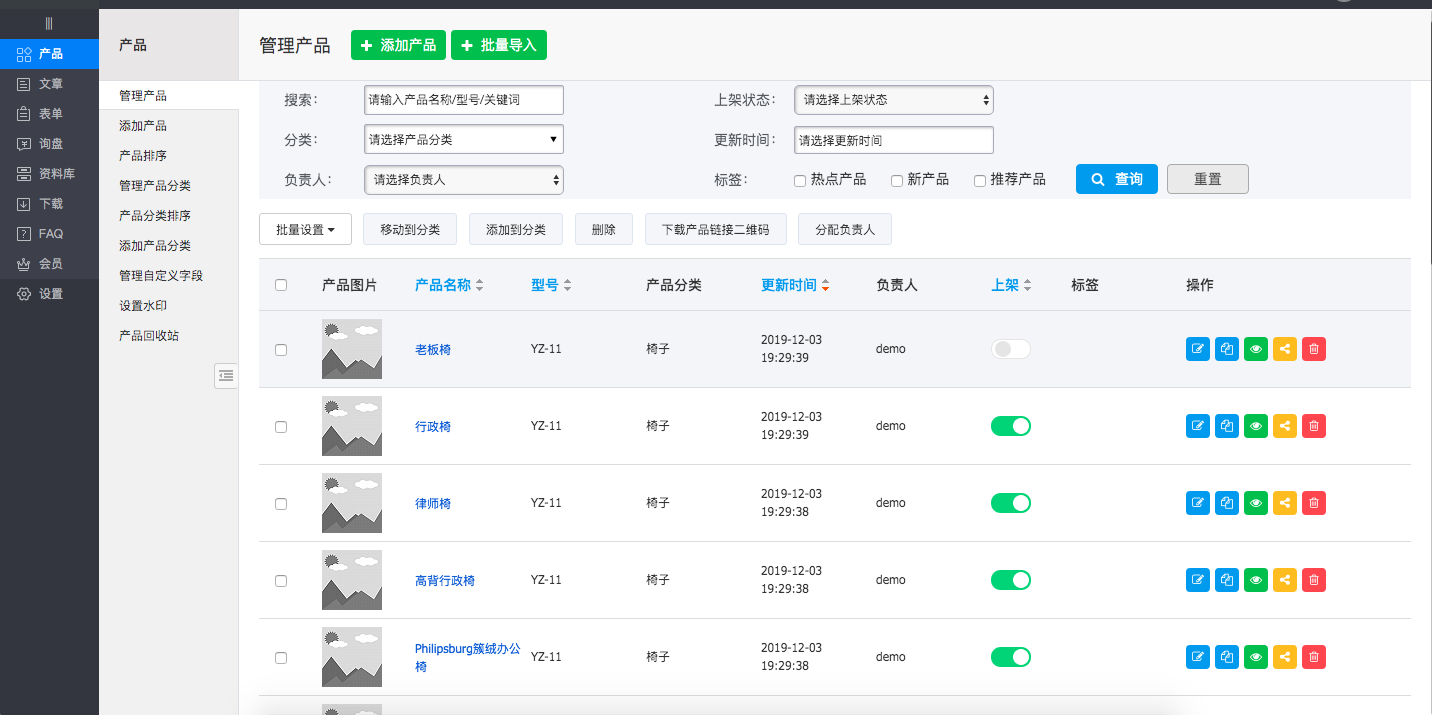The image size is (1432, 715).
Task: Turn off the 上架 switch for 行政椅
Action: [1010, 426]
